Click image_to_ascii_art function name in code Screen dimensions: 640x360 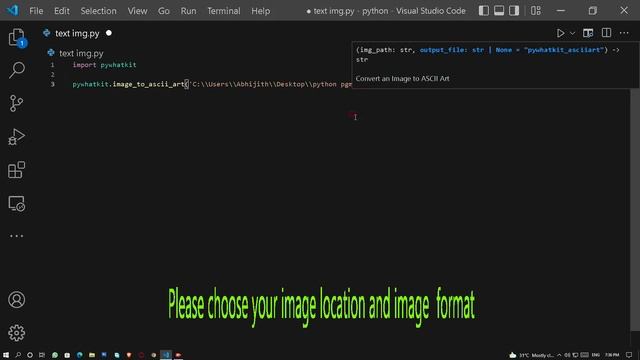pyautogui.click(x=148, y=84)
